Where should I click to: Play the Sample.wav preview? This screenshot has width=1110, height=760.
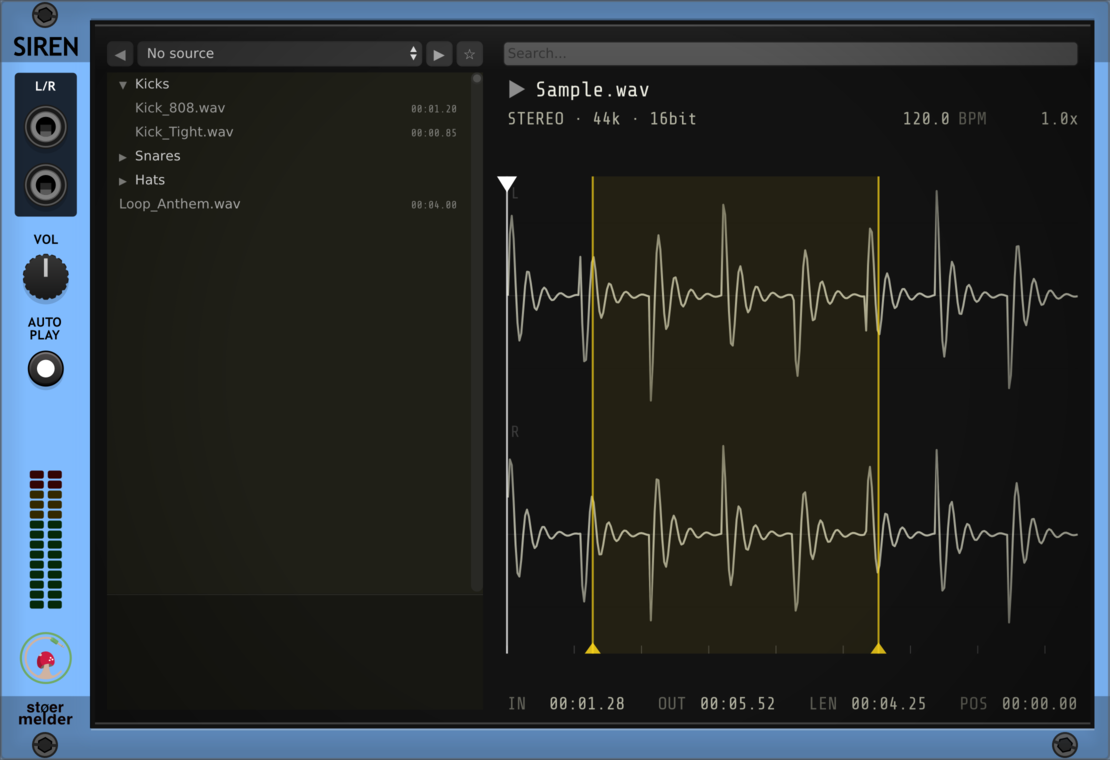point(516,89)
